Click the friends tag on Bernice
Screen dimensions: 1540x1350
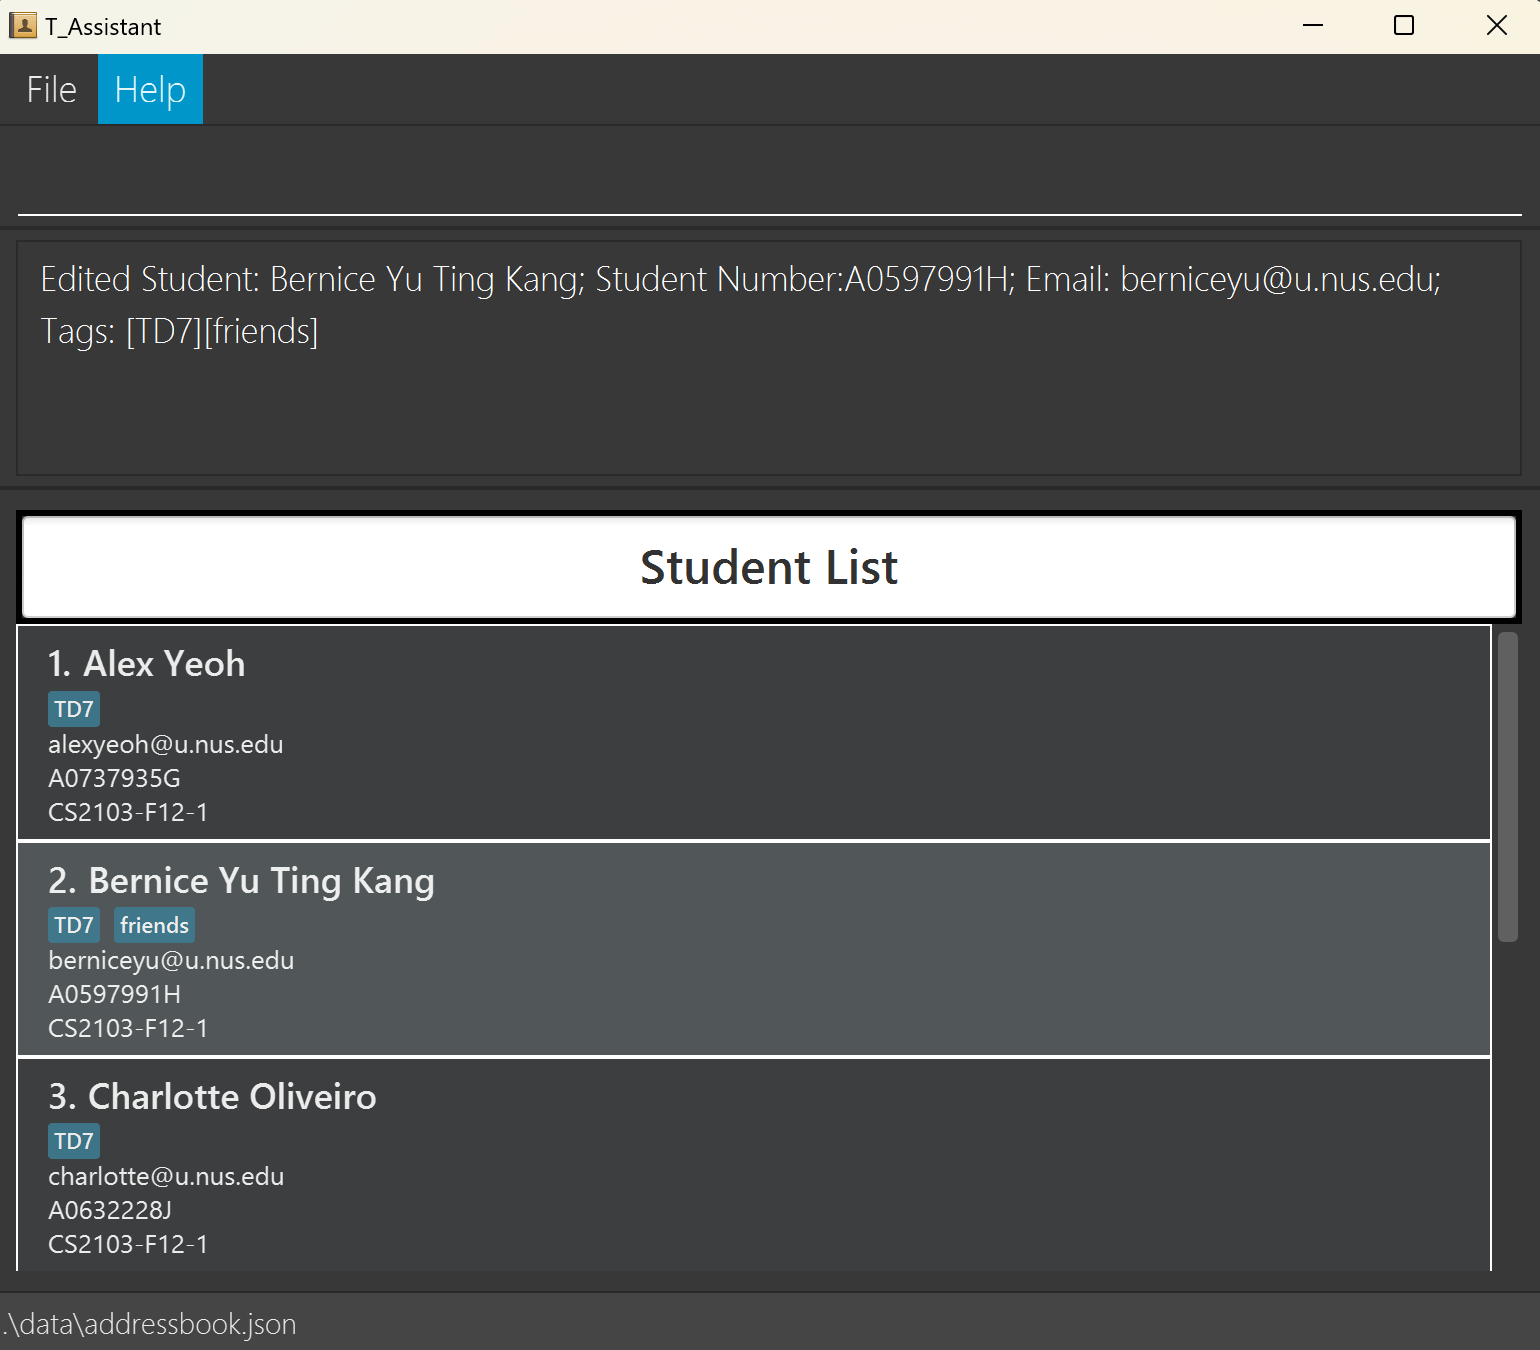pos(154,925)
